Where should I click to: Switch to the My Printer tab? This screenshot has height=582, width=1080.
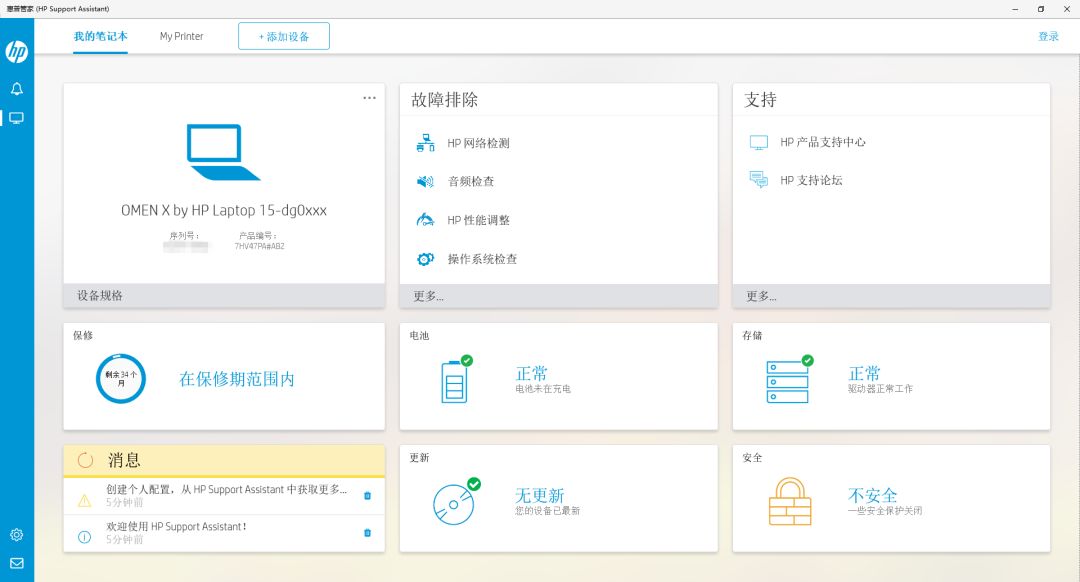click(182, 37)
